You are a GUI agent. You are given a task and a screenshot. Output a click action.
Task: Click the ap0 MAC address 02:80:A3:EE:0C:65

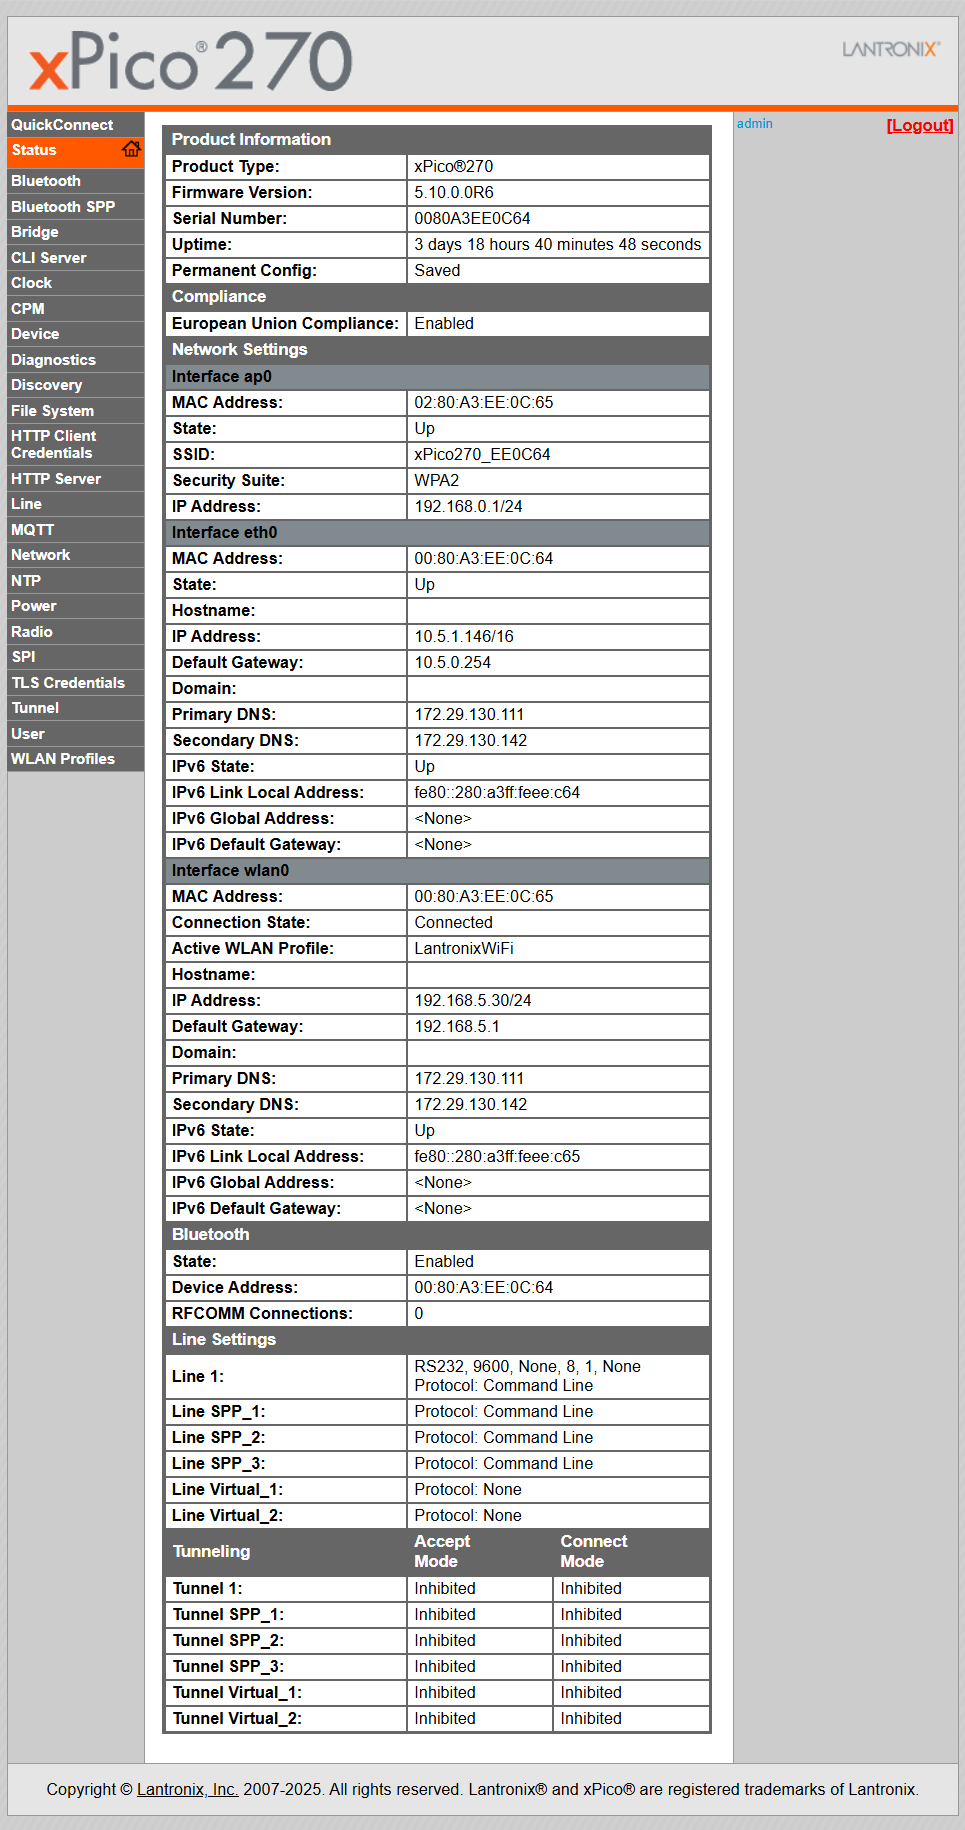click(x=484, y=403)
